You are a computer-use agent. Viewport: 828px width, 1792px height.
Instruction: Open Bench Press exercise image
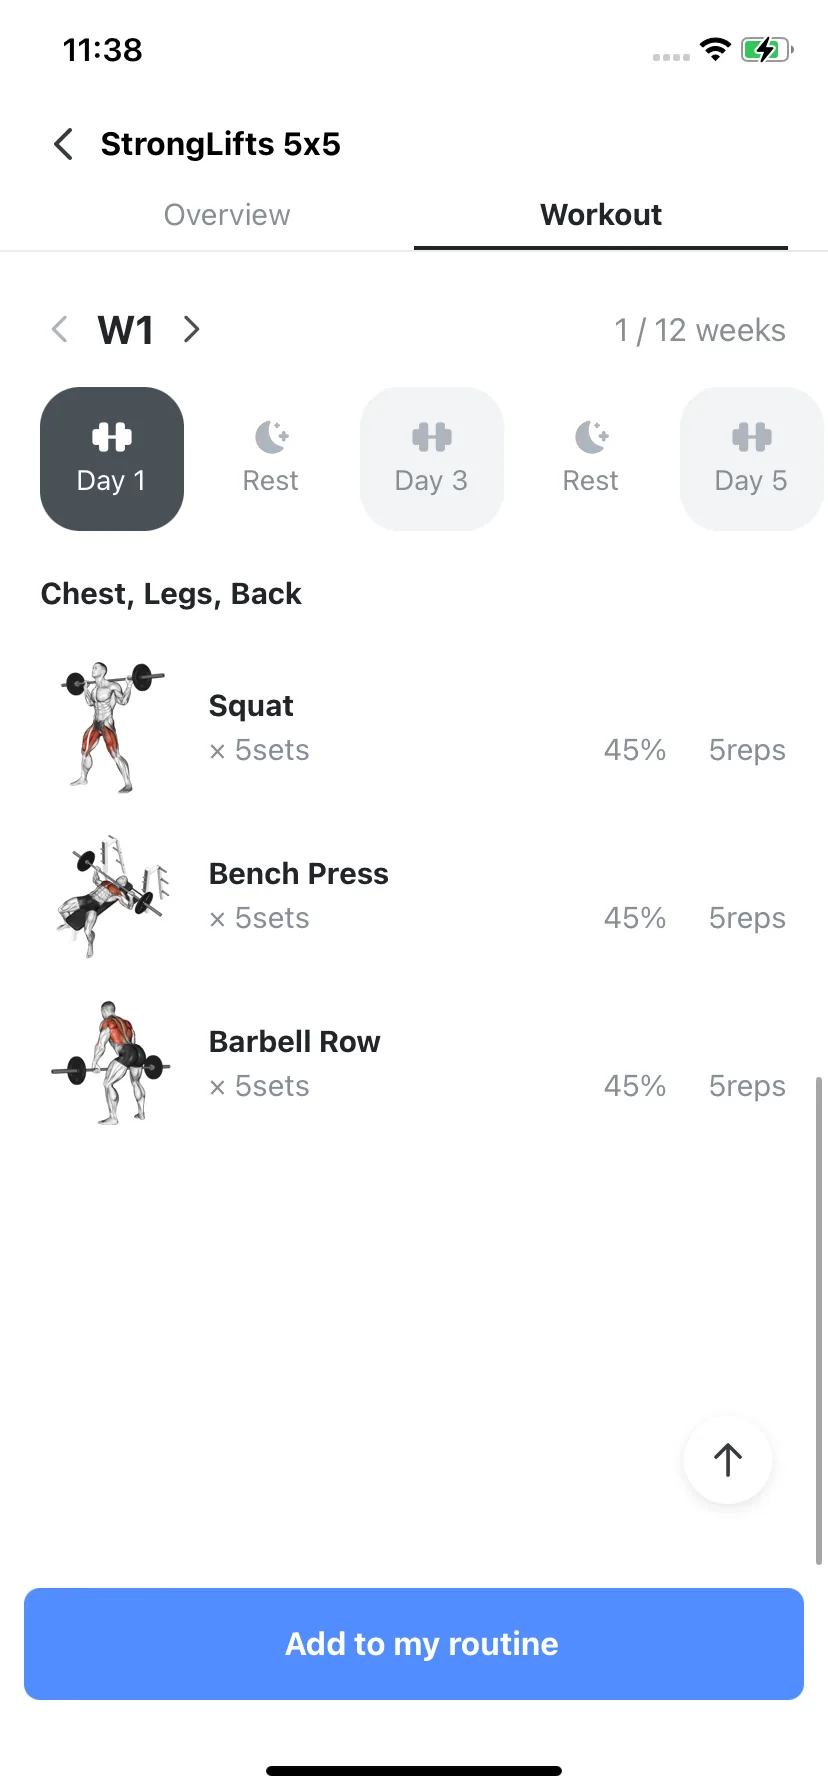[112, 895]
